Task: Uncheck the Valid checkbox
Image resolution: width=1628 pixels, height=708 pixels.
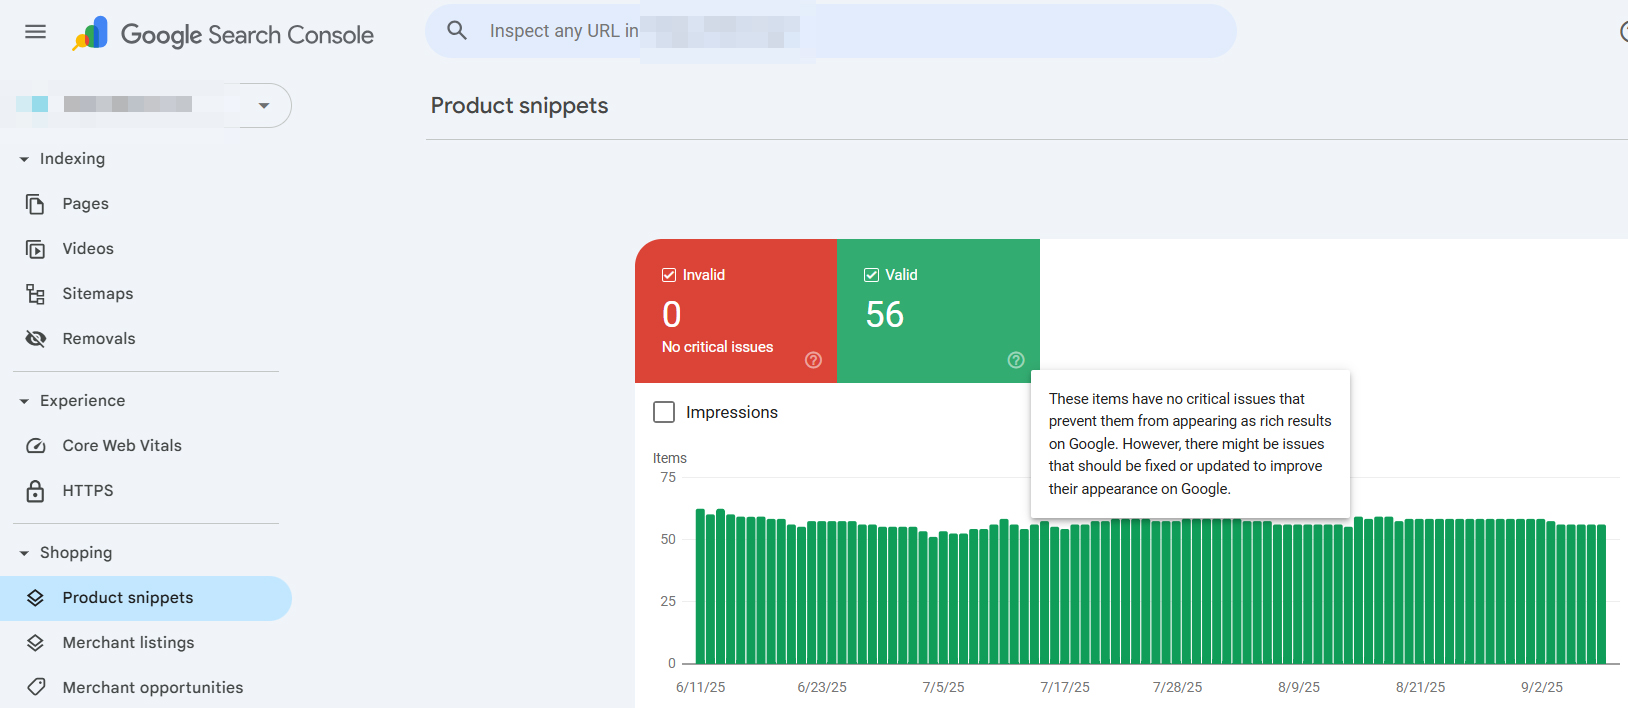Action: (x=871, y=275)
